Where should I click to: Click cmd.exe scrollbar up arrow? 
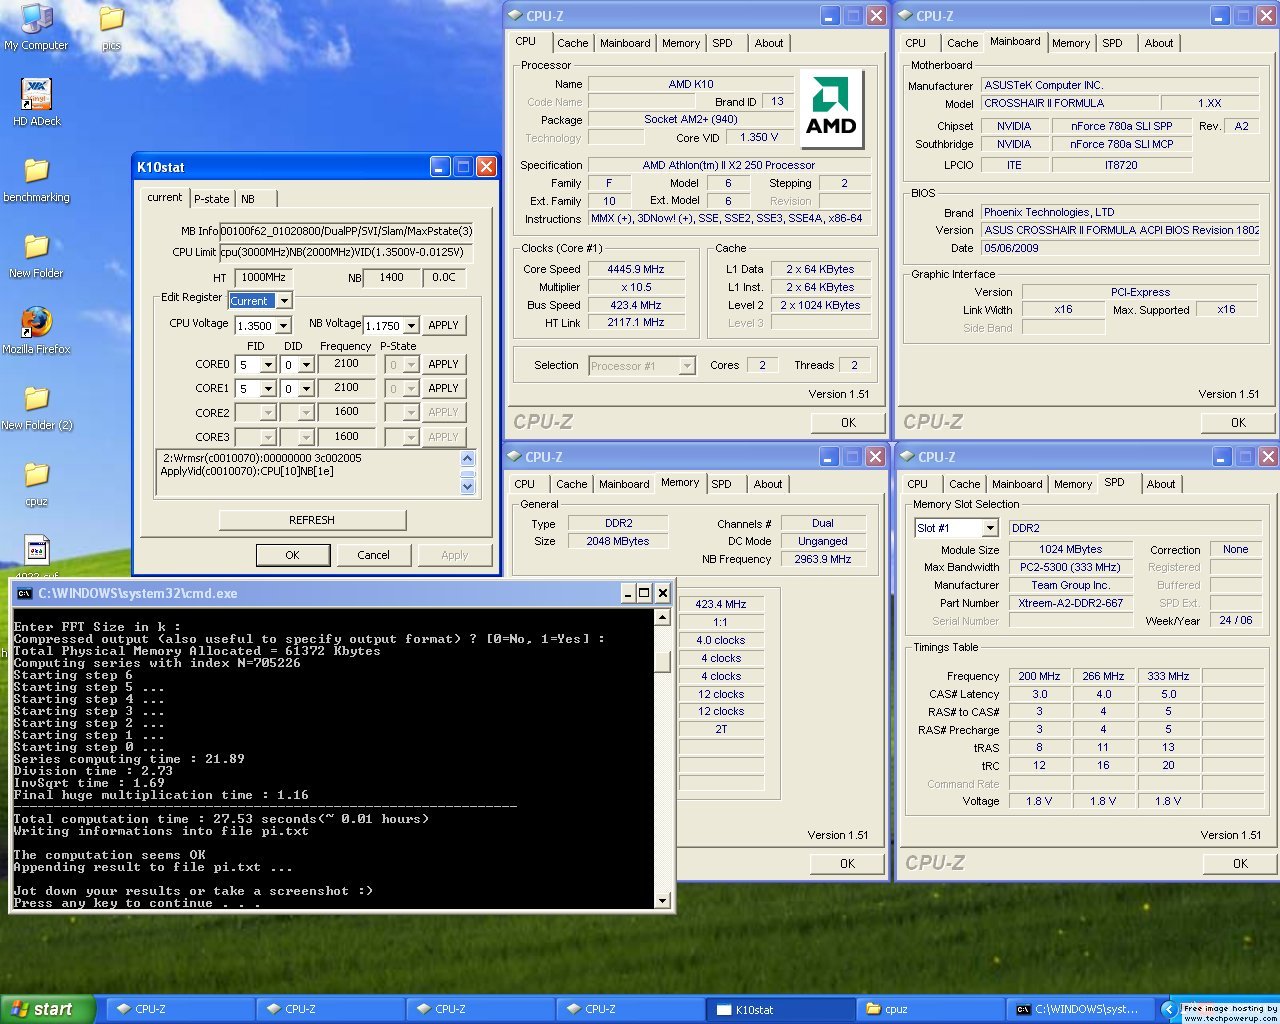click(x=662, y=618)
